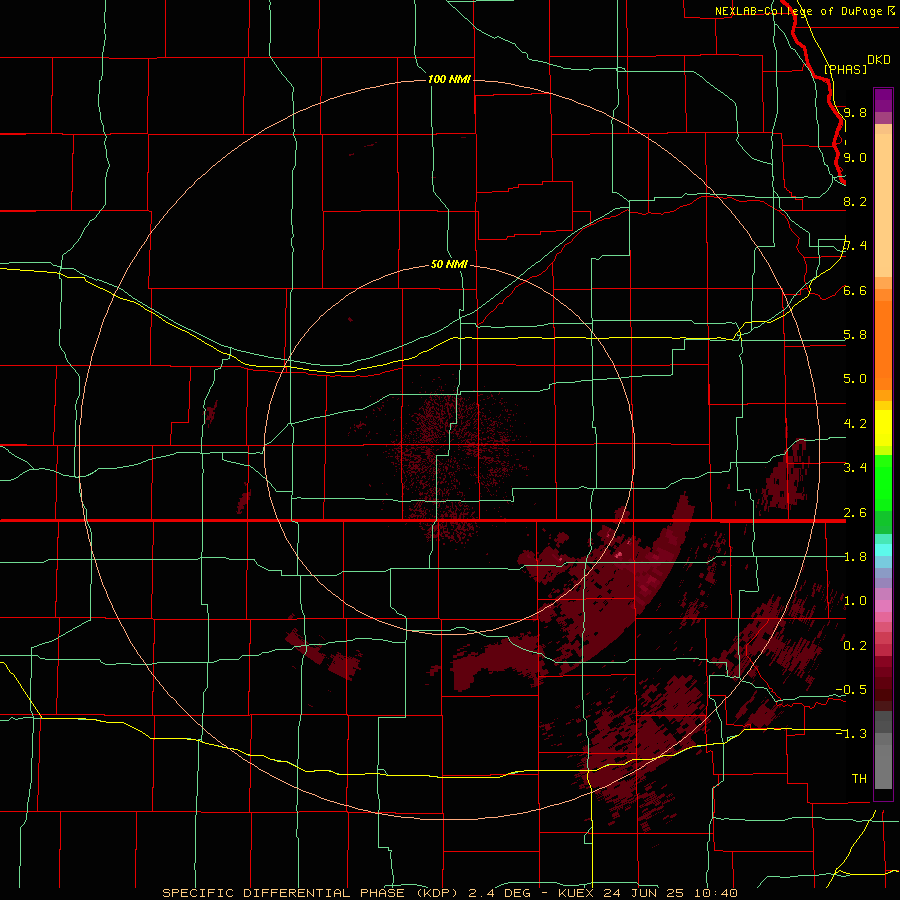Click the orange segment of the color bar

click(883, 344)
